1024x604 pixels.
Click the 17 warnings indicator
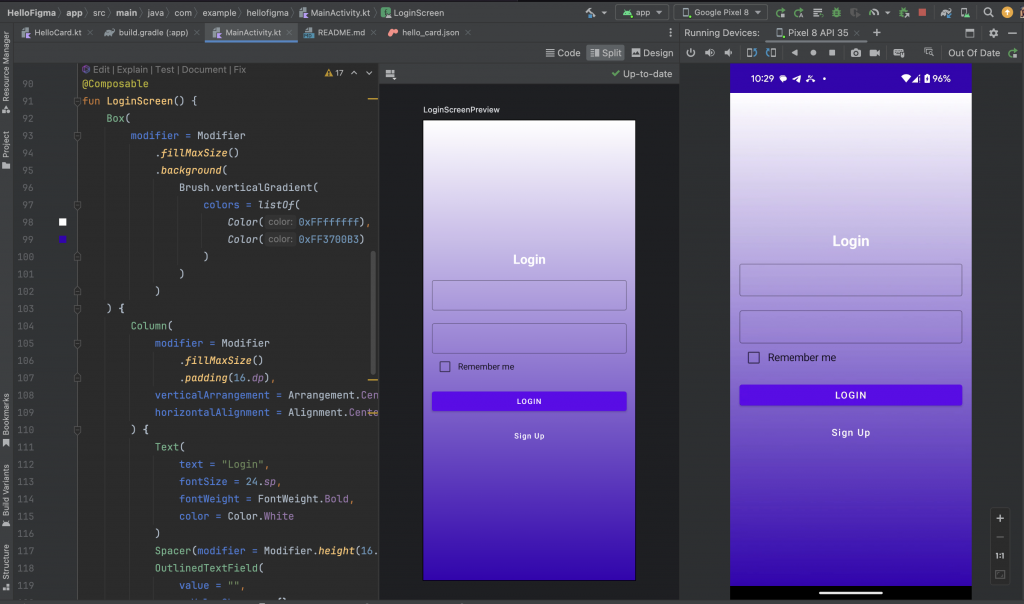334,73
